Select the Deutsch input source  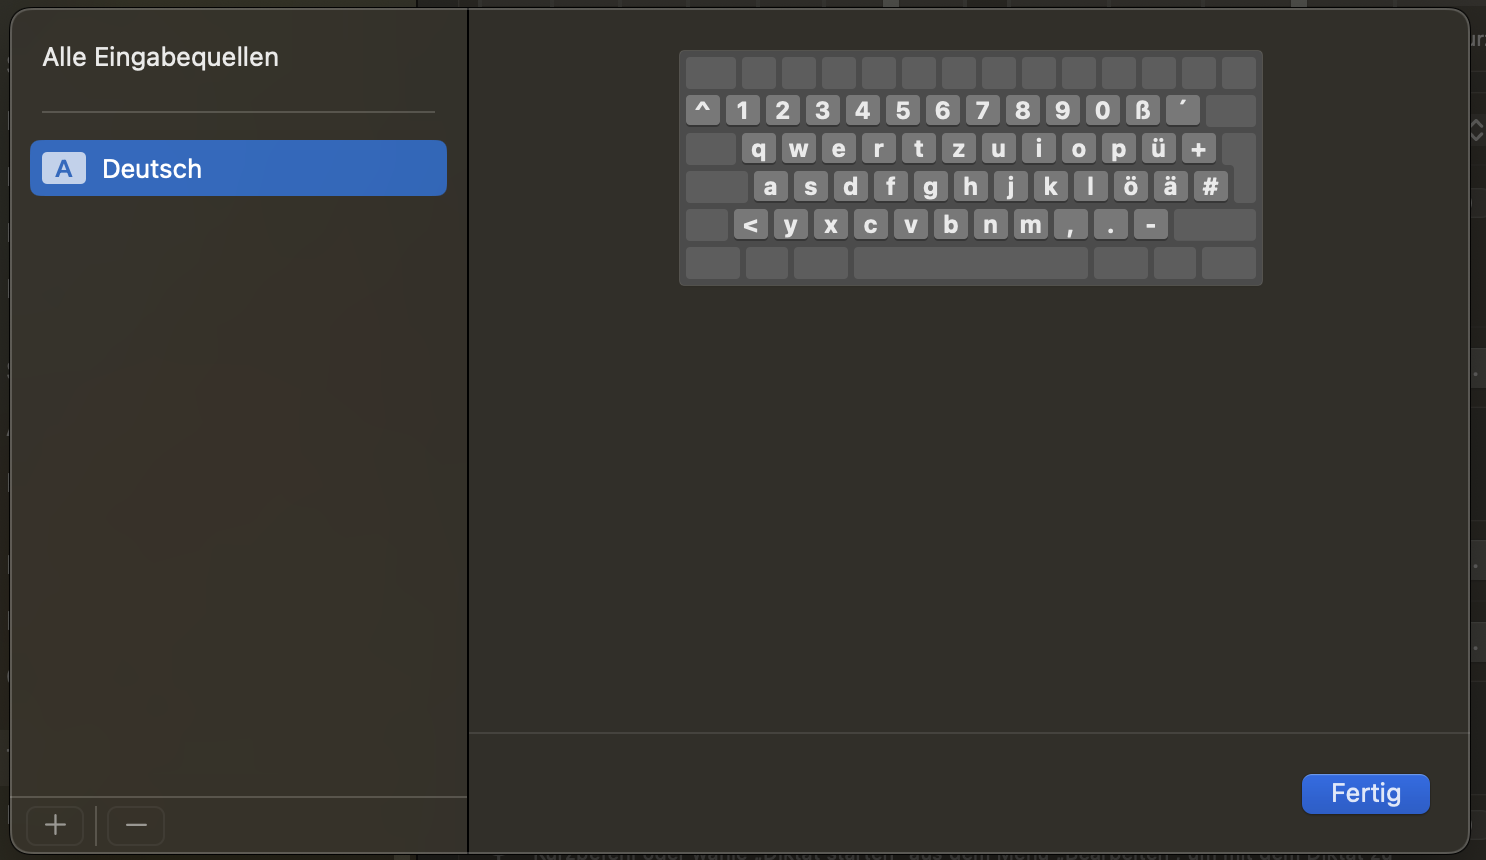238,168
